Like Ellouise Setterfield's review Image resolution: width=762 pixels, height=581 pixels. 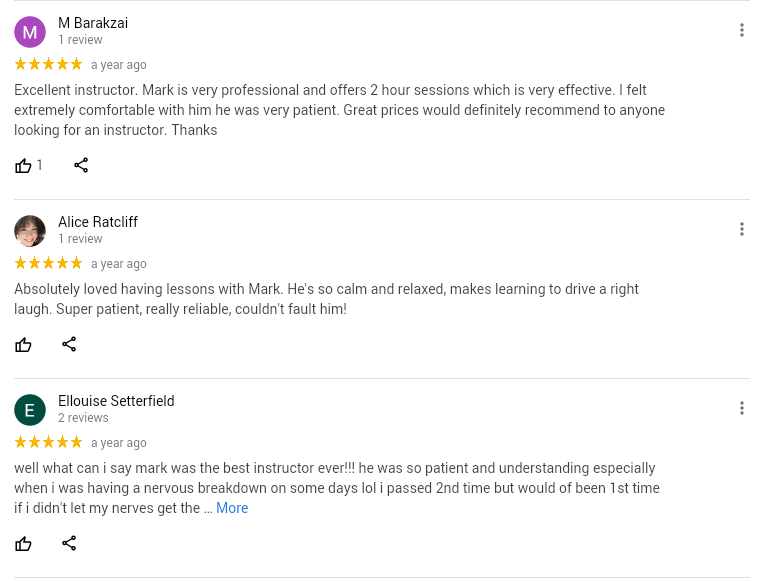point(23,544)
